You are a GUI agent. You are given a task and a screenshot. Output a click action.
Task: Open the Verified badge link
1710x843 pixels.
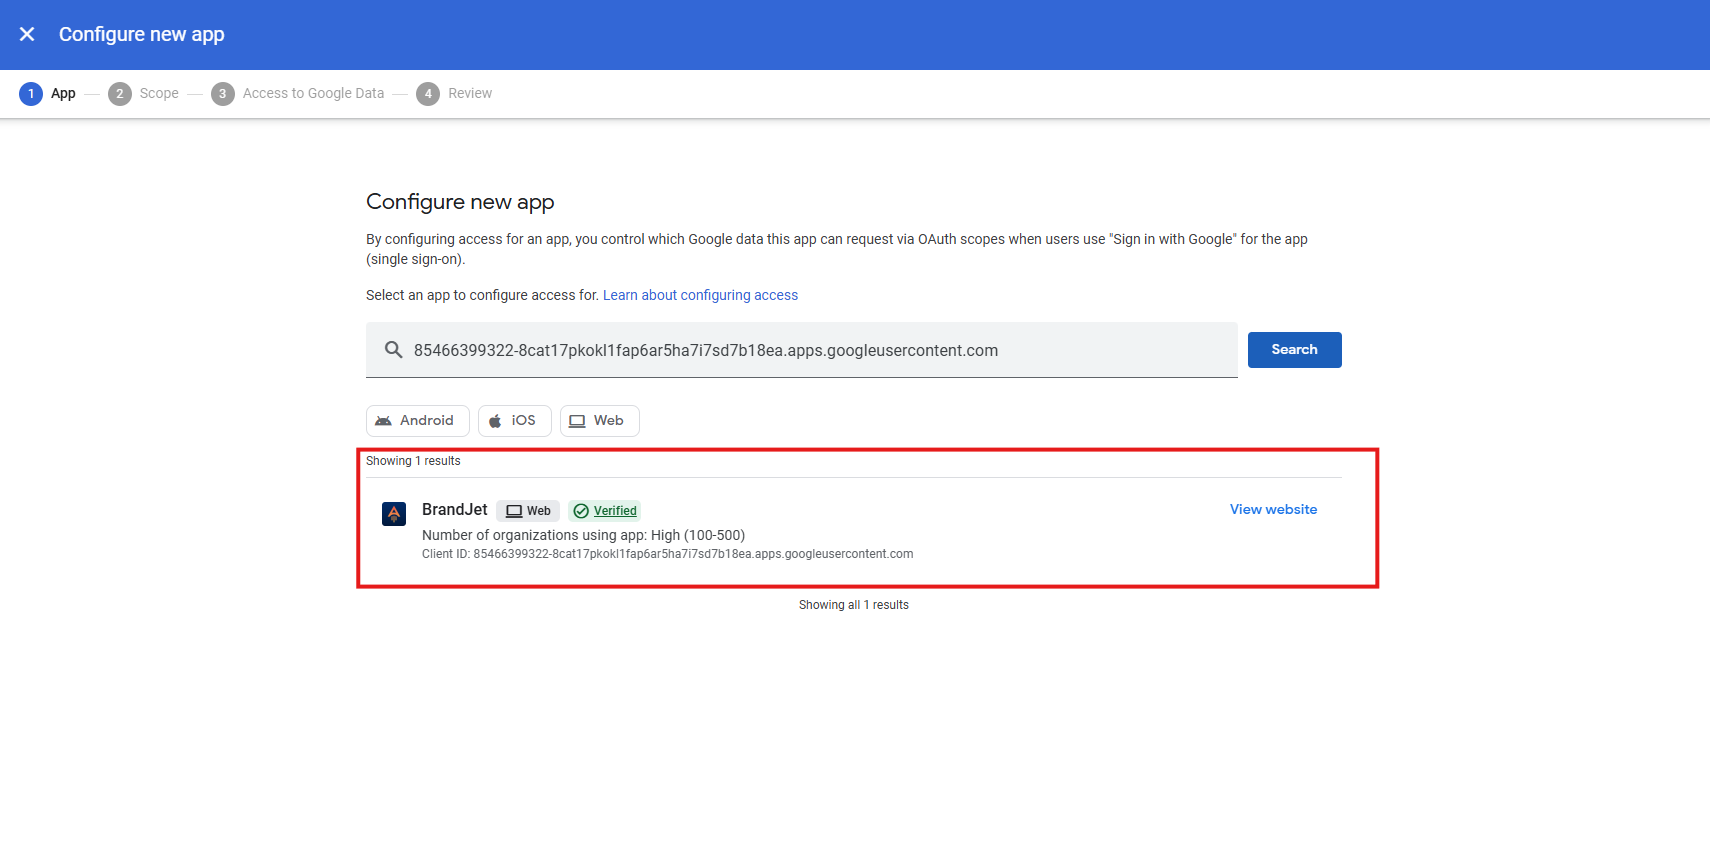[x=604, y=511]
